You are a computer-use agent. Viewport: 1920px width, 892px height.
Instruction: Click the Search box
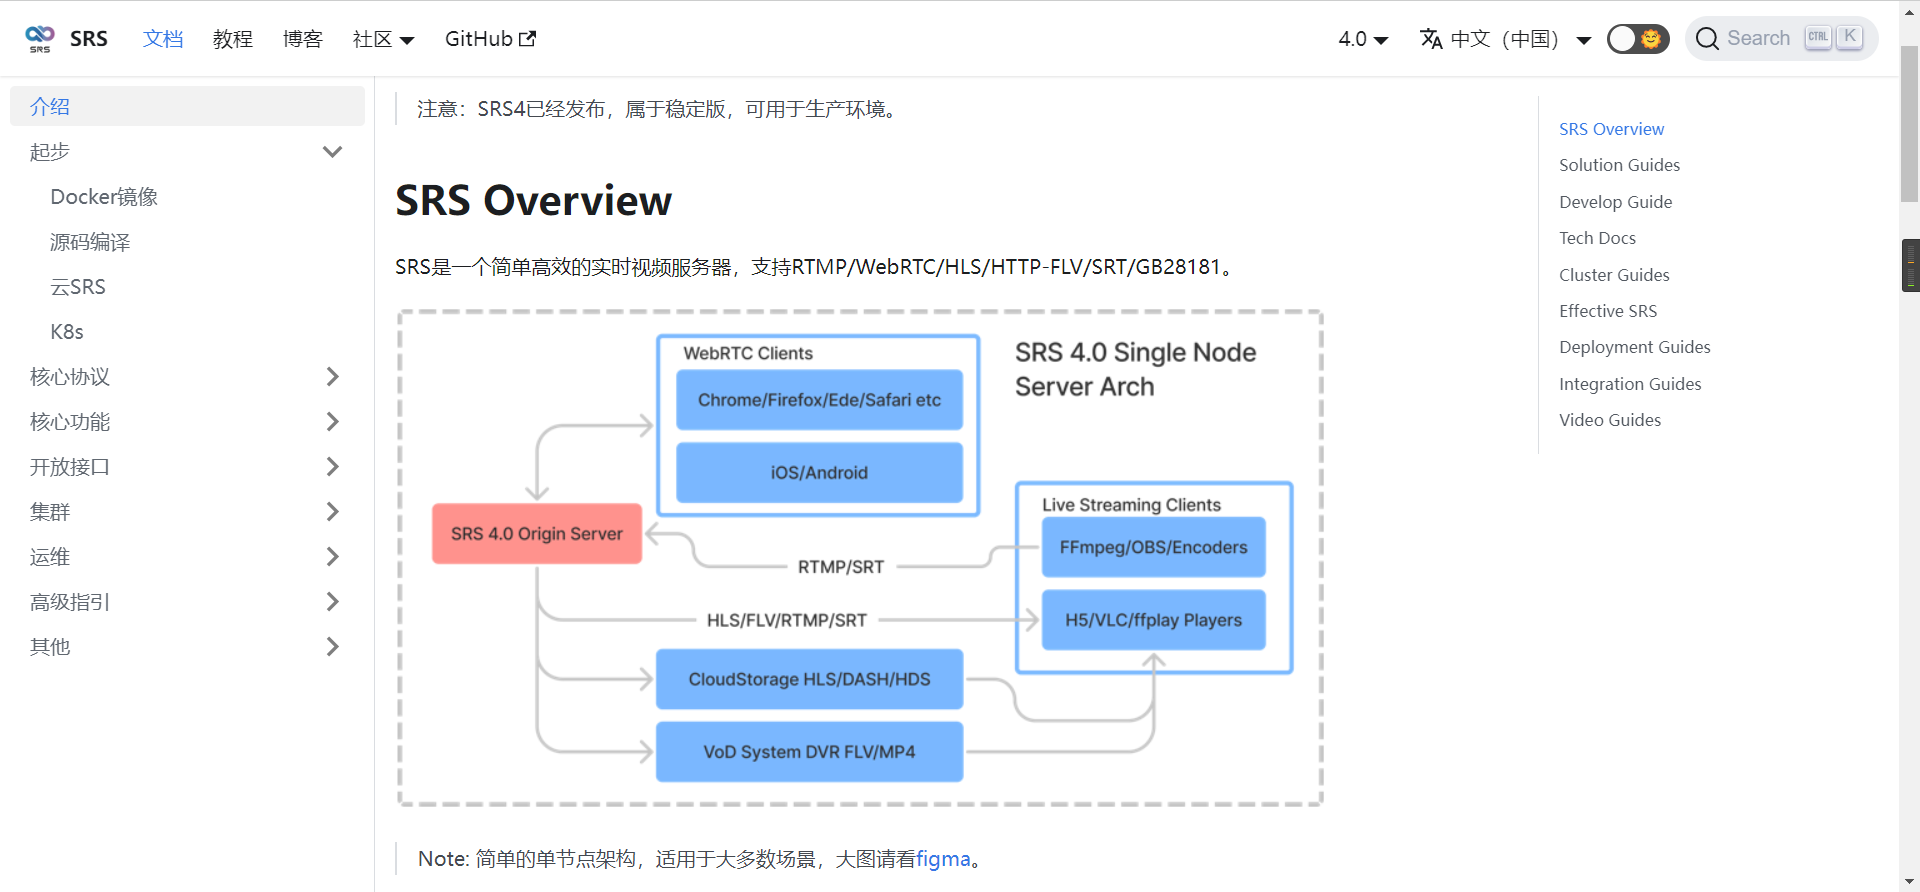coord(1781,39)
